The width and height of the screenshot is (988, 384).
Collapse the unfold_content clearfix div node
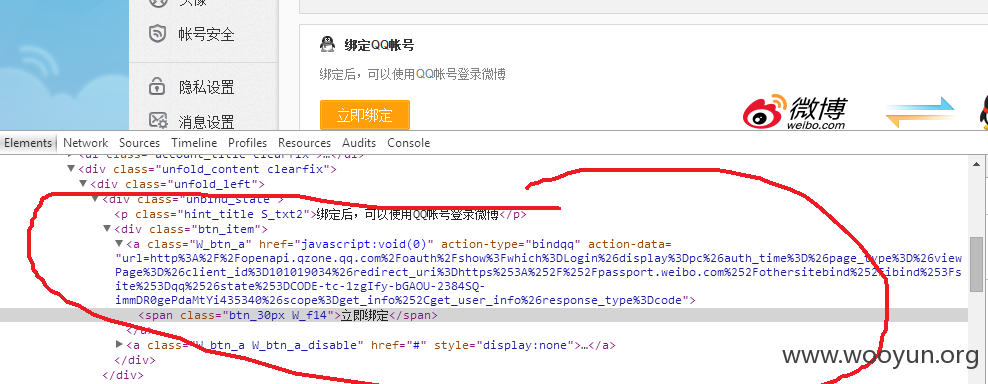[x=71, y=169]
